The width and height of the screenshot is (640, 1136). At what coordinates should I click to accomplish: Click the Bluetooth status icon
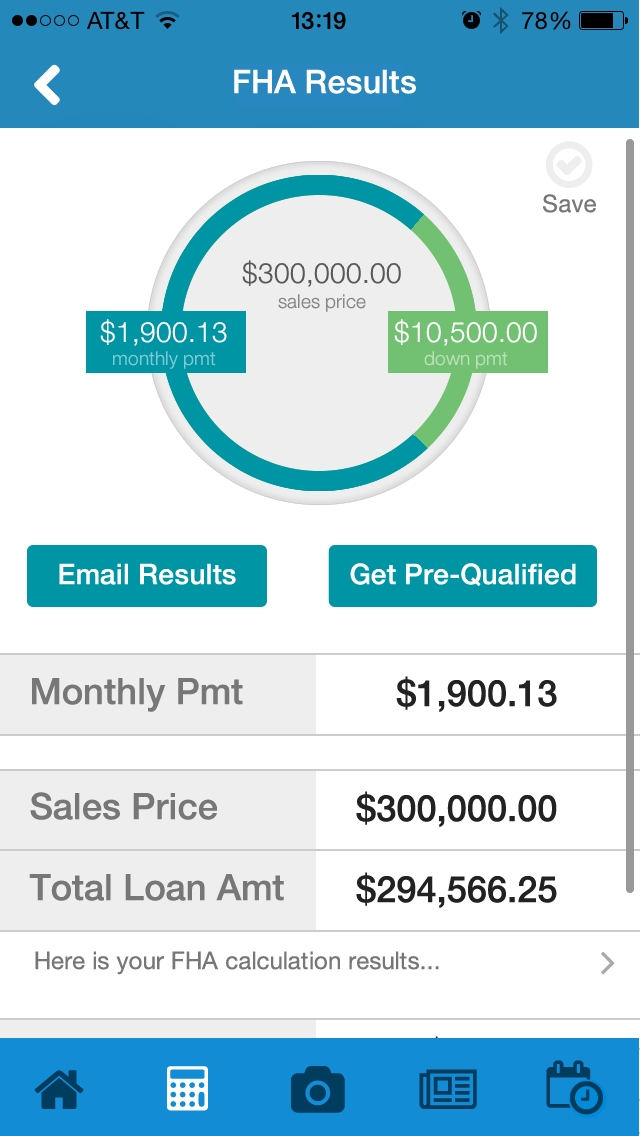(500, 21)
